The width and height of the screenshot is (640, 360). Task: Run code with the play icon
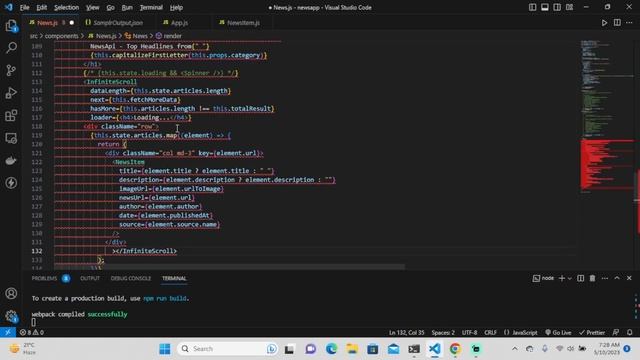point(604,23)
